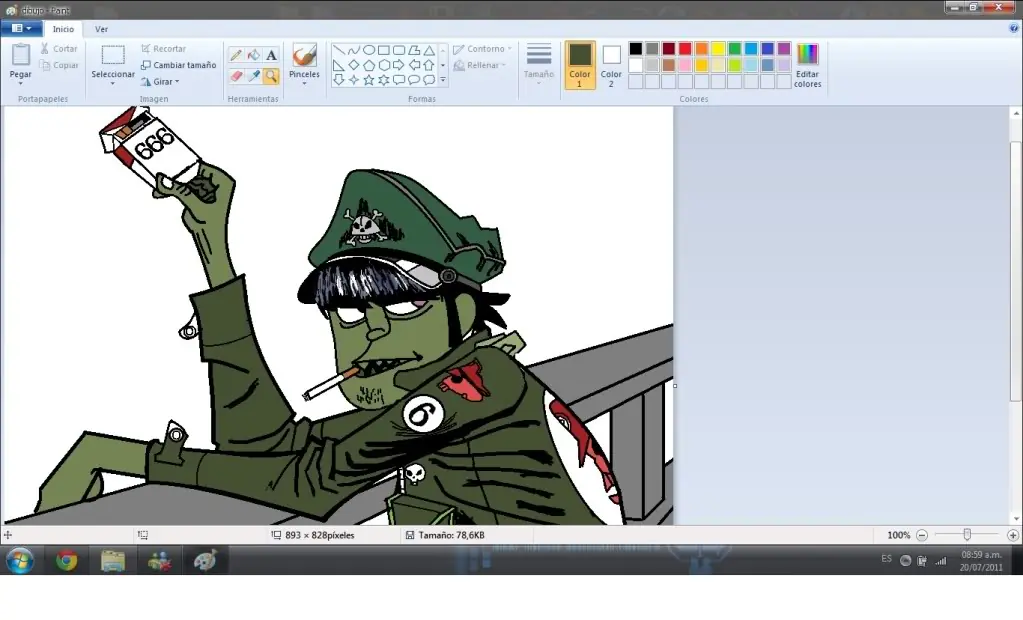Image resolution: width=1023 pixels, height=620 pixels.
Task: Click Cambiar tamaño resize button
Action: pyautogui.click(x=178, y=65)
